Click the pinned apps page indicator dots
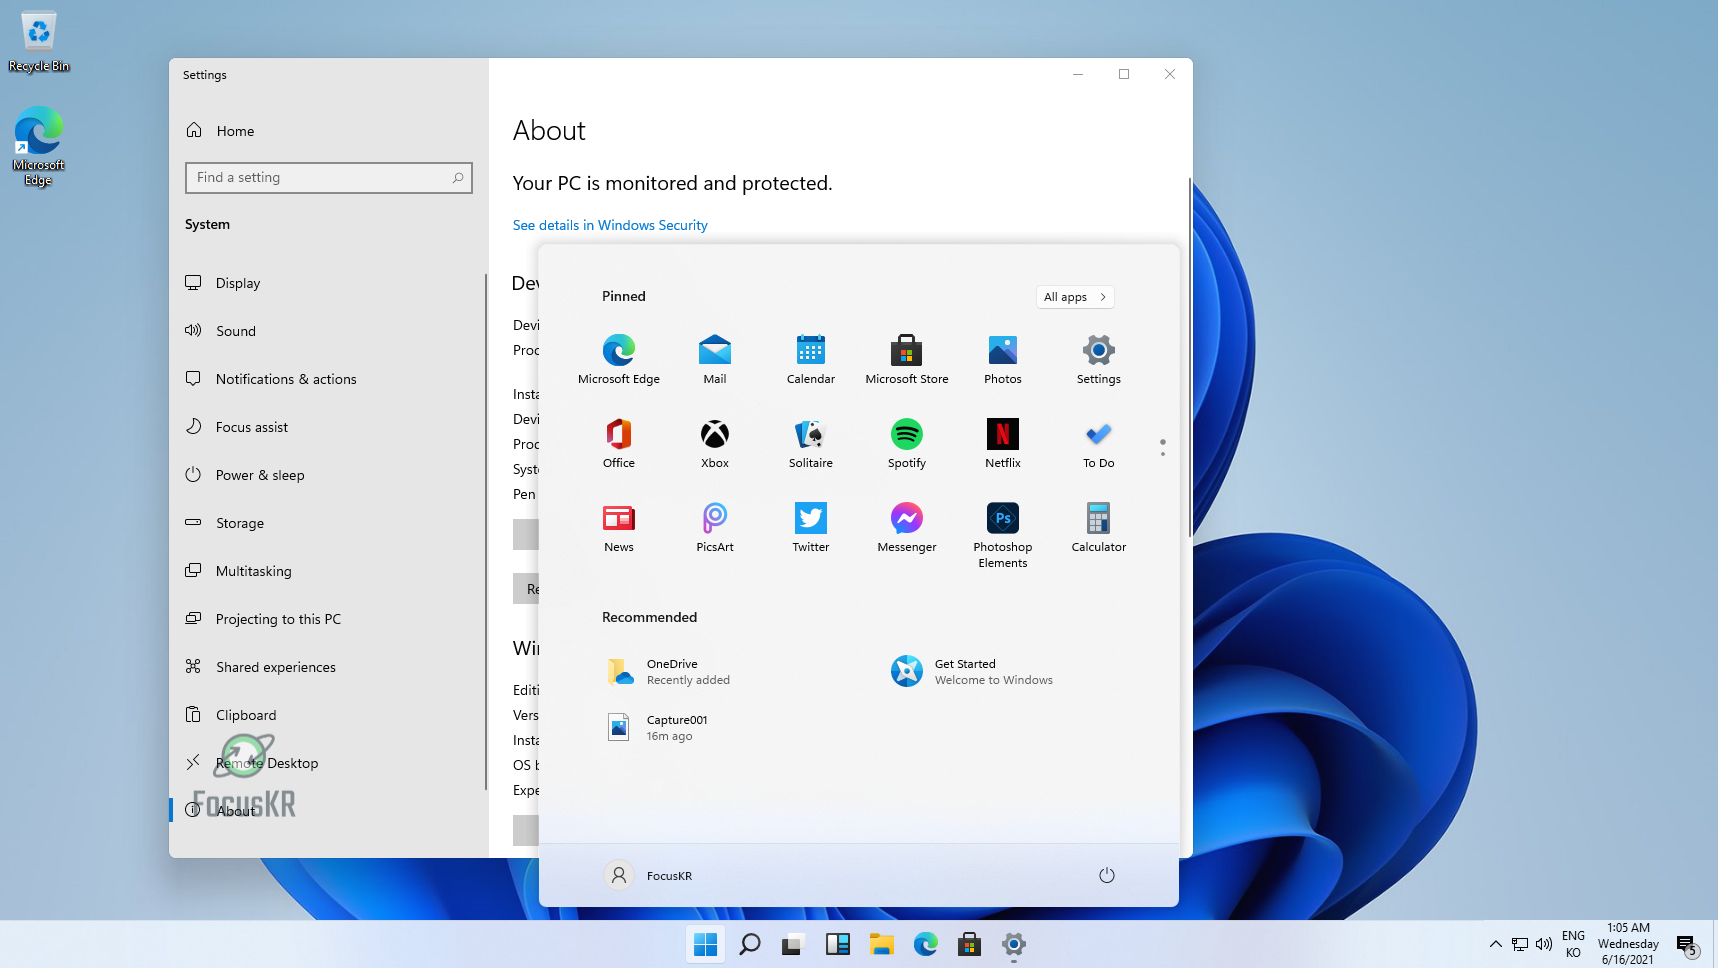 point(1162,448)
